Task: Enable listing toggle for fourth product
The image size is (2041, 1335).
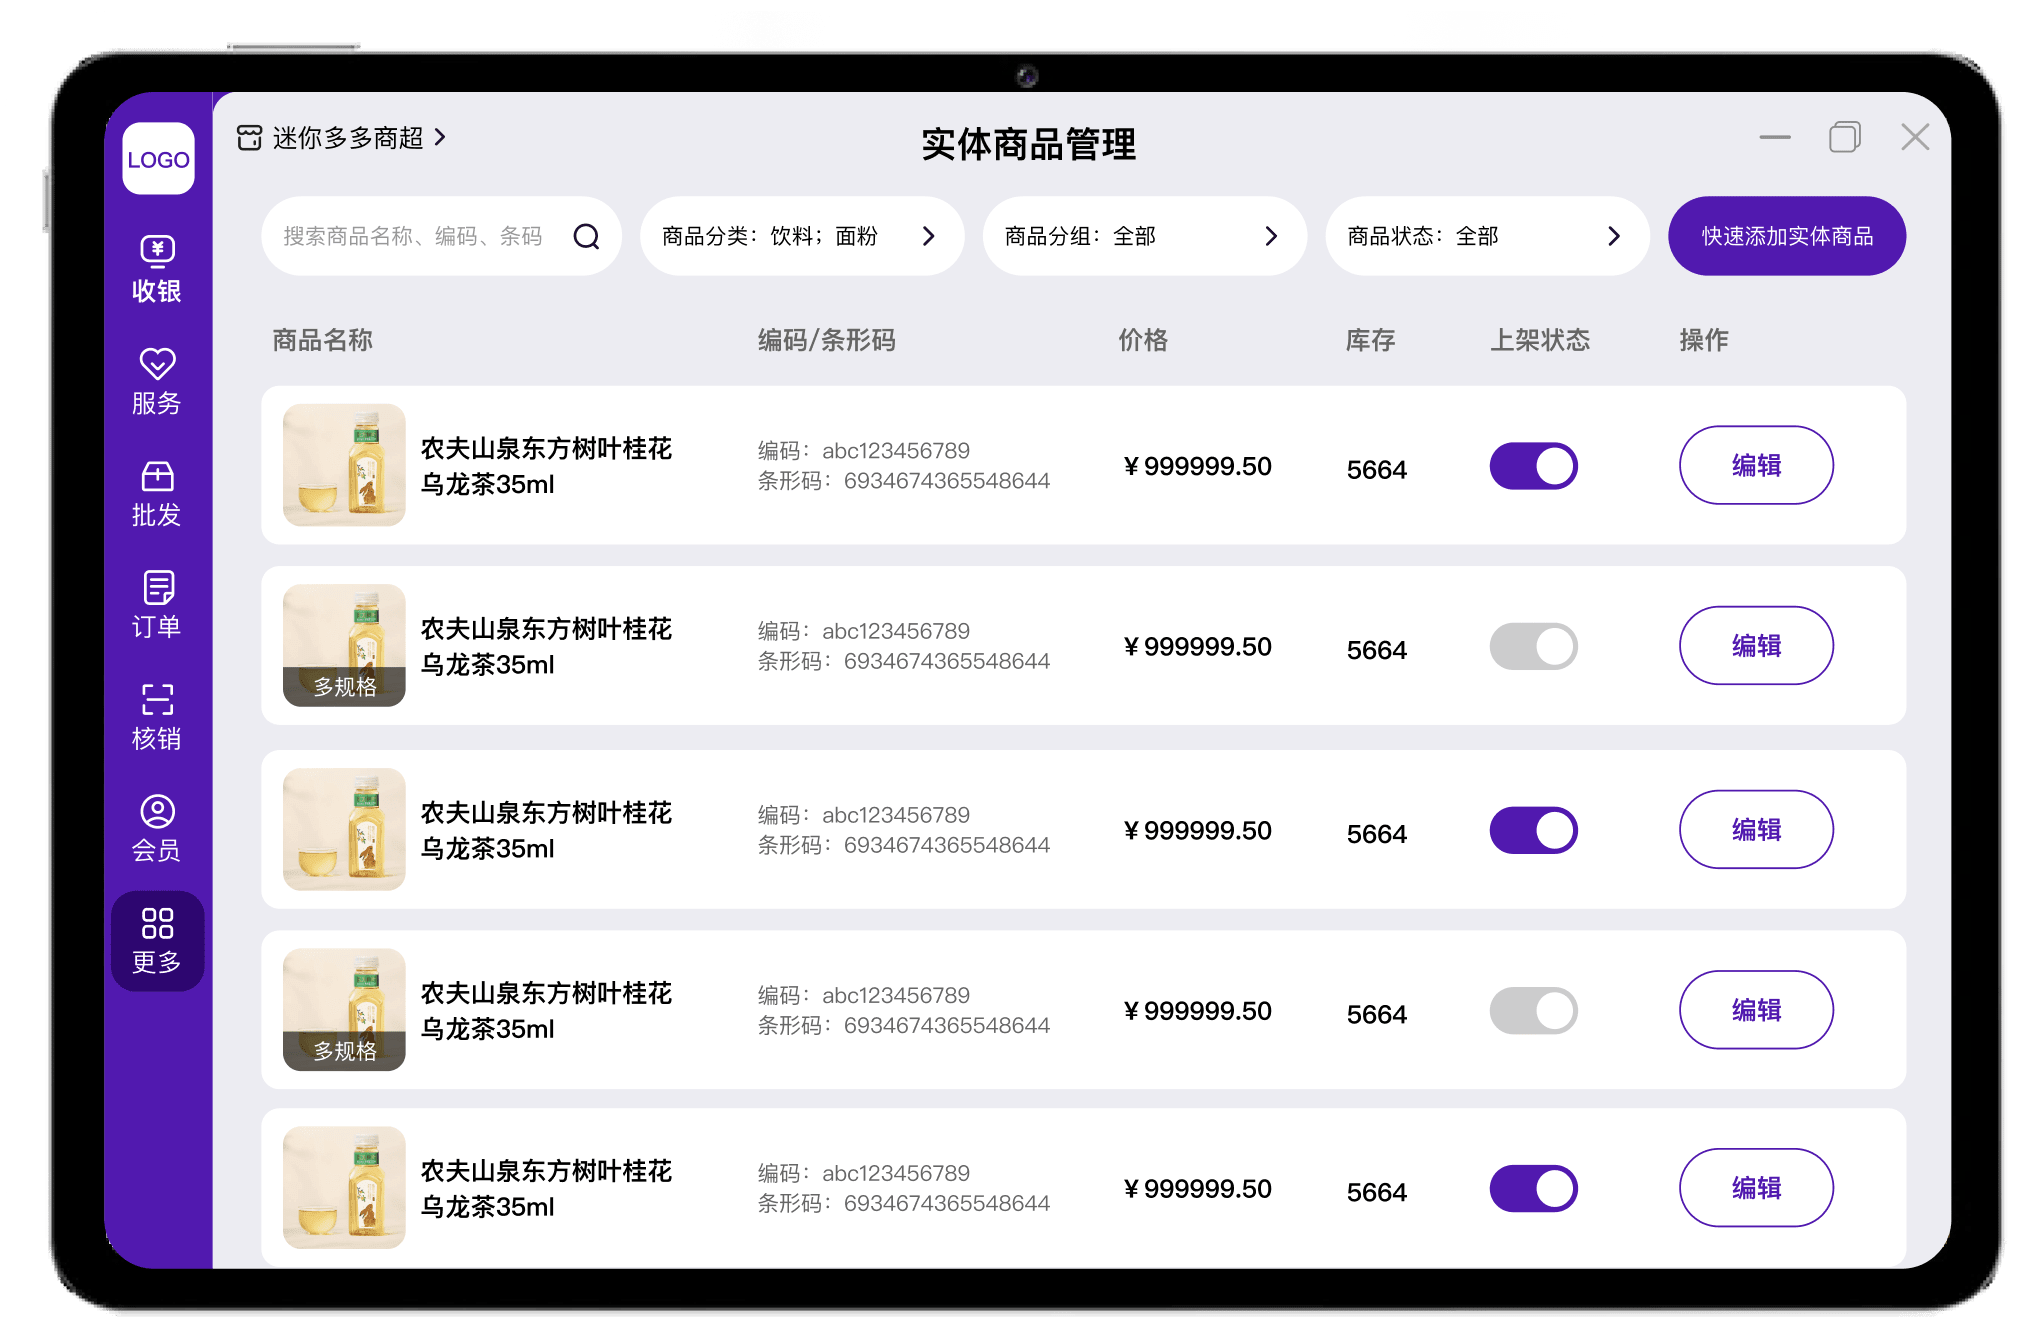Action: pos(1532,1010)
